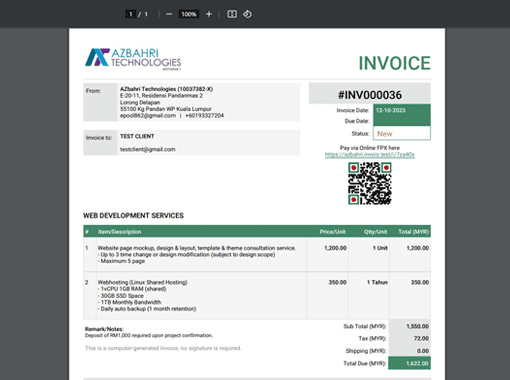Click the Azbahri Technologies logo

pos(133,59)
